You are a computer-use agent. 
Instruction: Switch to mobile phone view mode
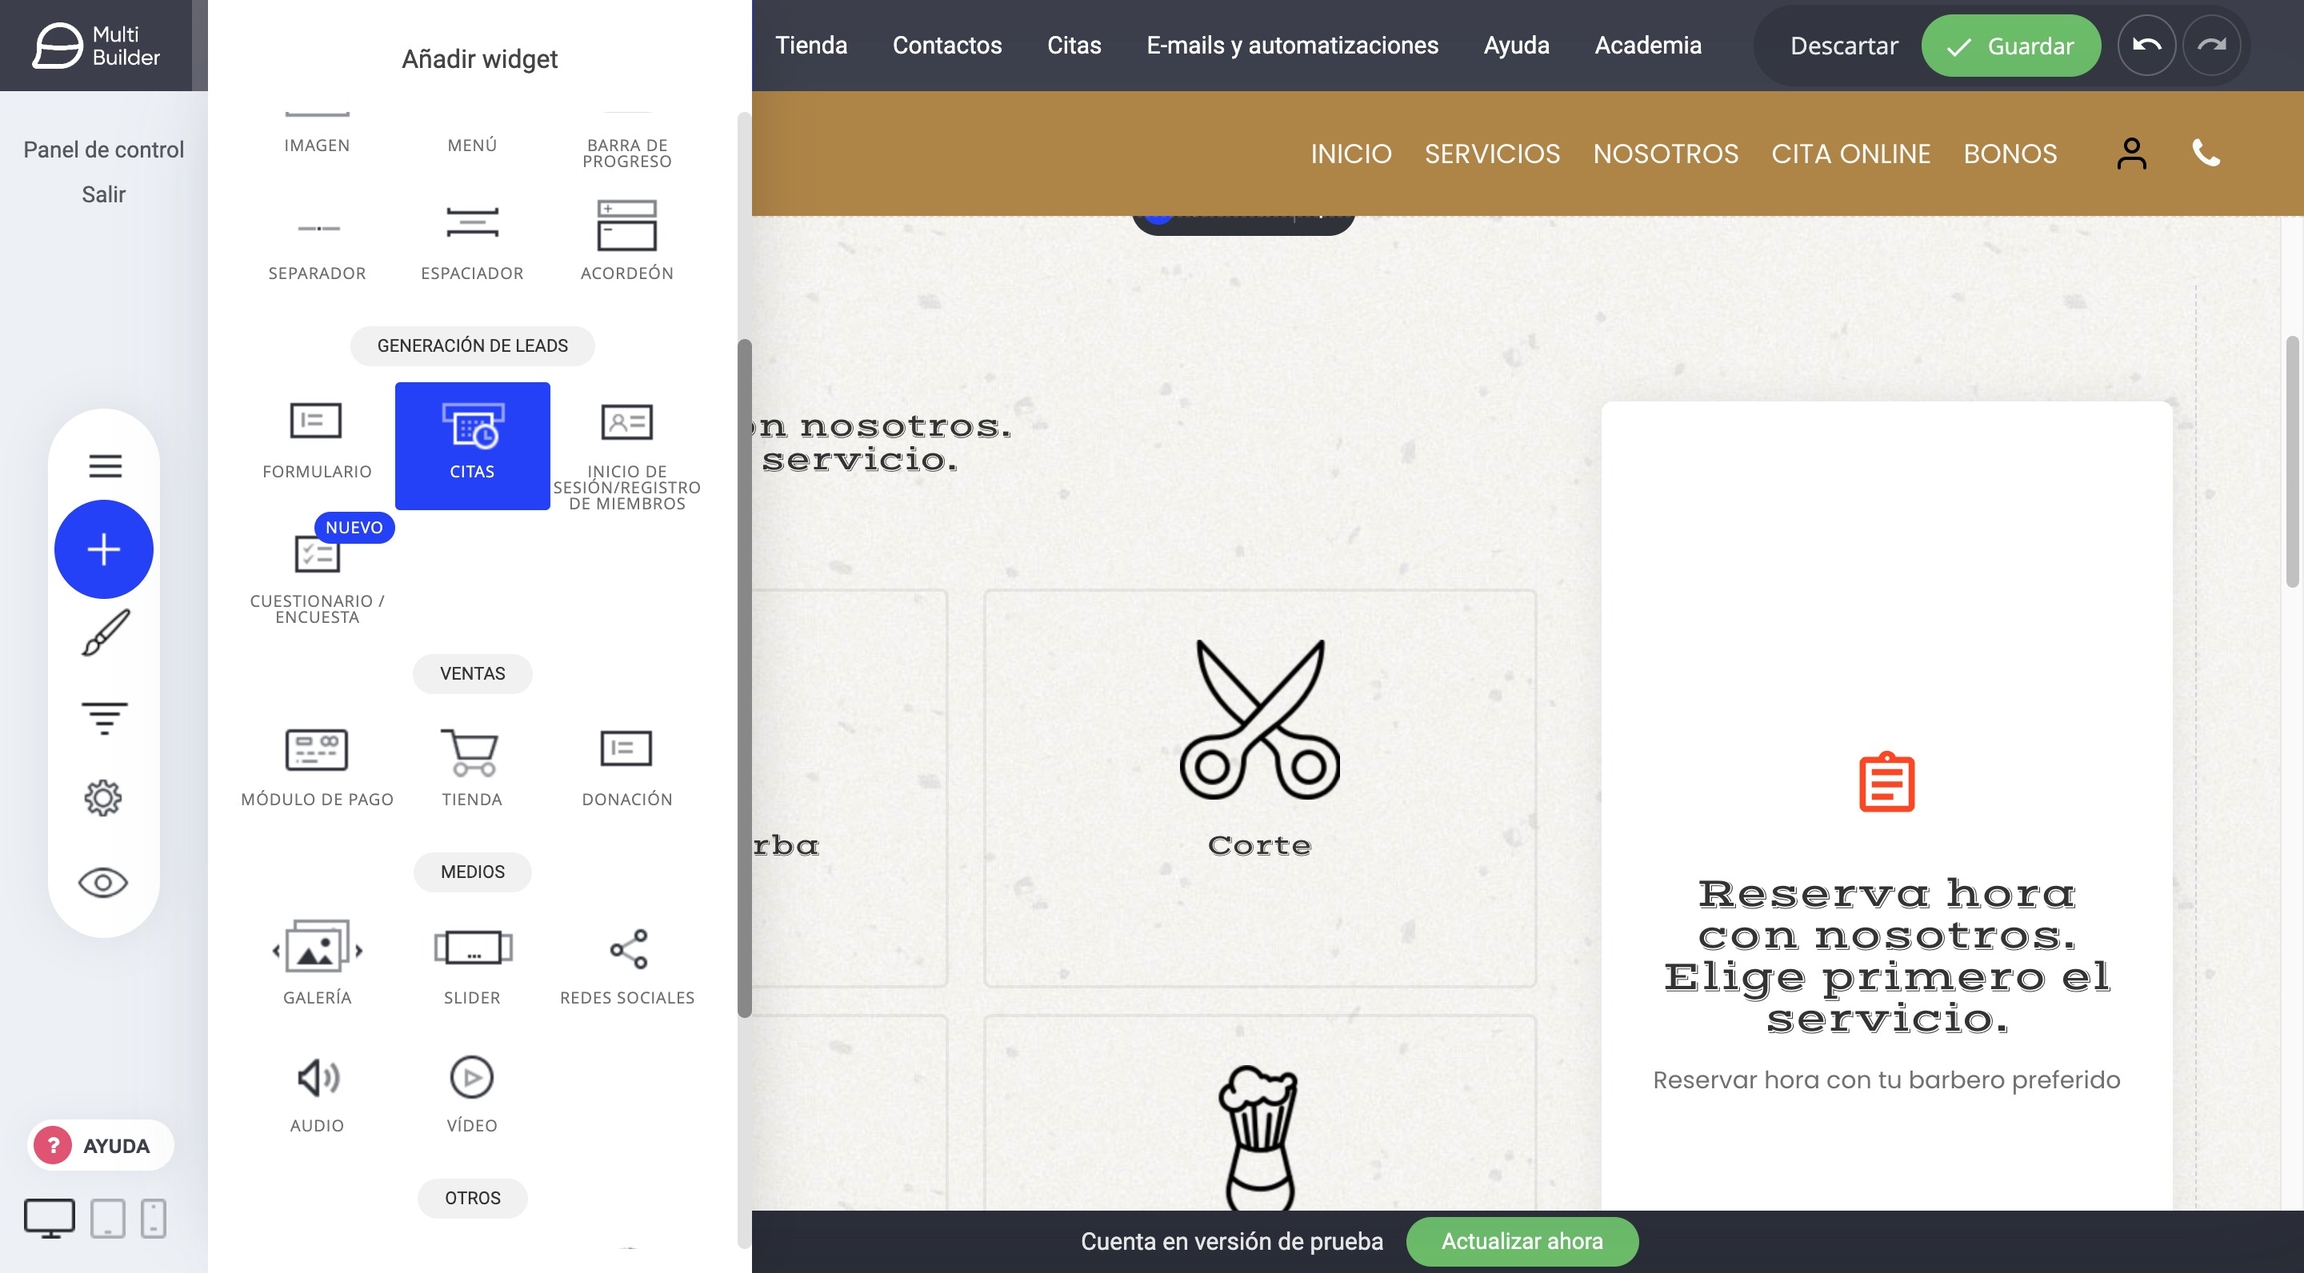point(153,1218)
